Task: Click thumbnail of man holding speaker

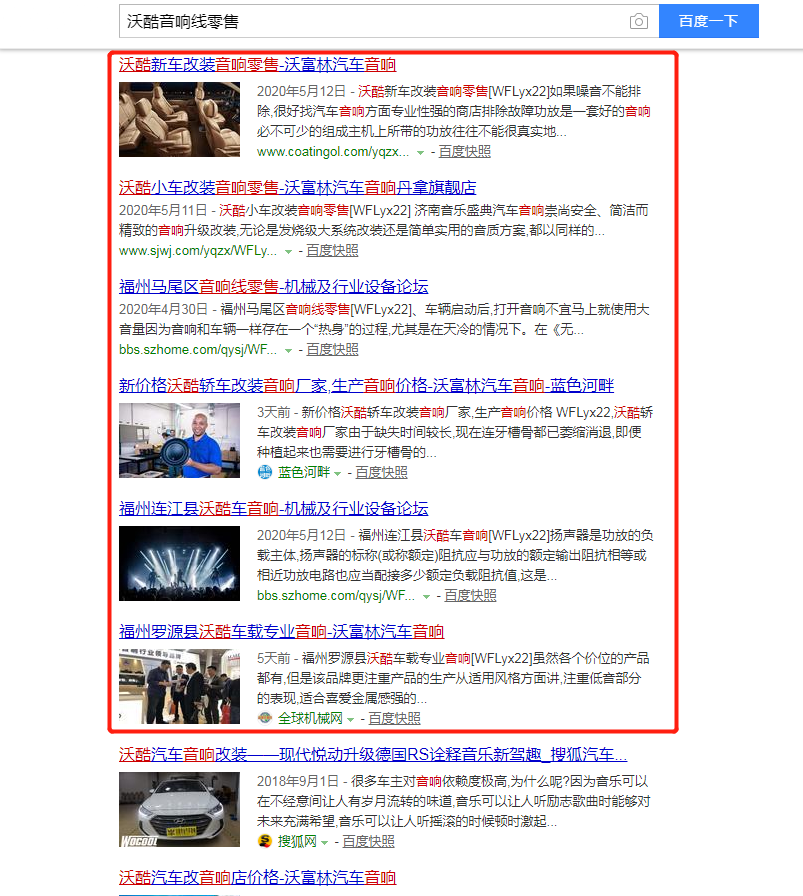Action: point(179,440)
